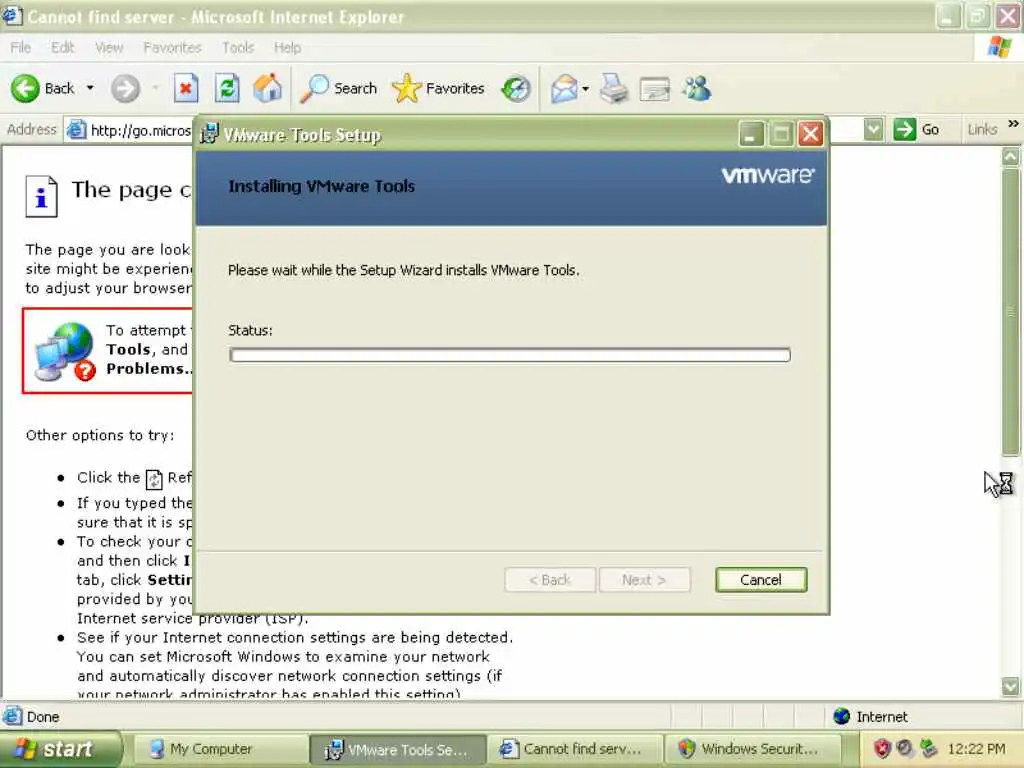The width and height of the screenshot is (1024, 768).
Task: Expand the address bar dropdown arrow
Action: (873, 129)
